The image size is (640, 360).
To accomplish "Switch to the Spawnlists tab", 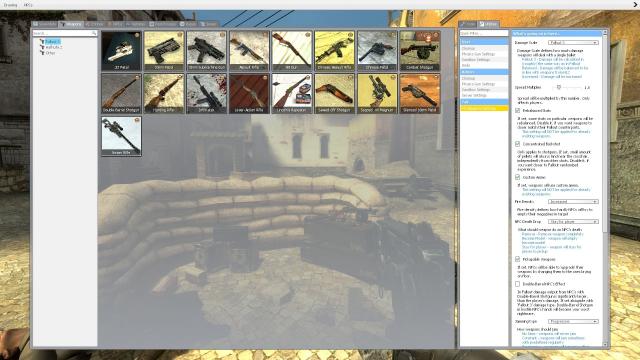I will 45,24.
